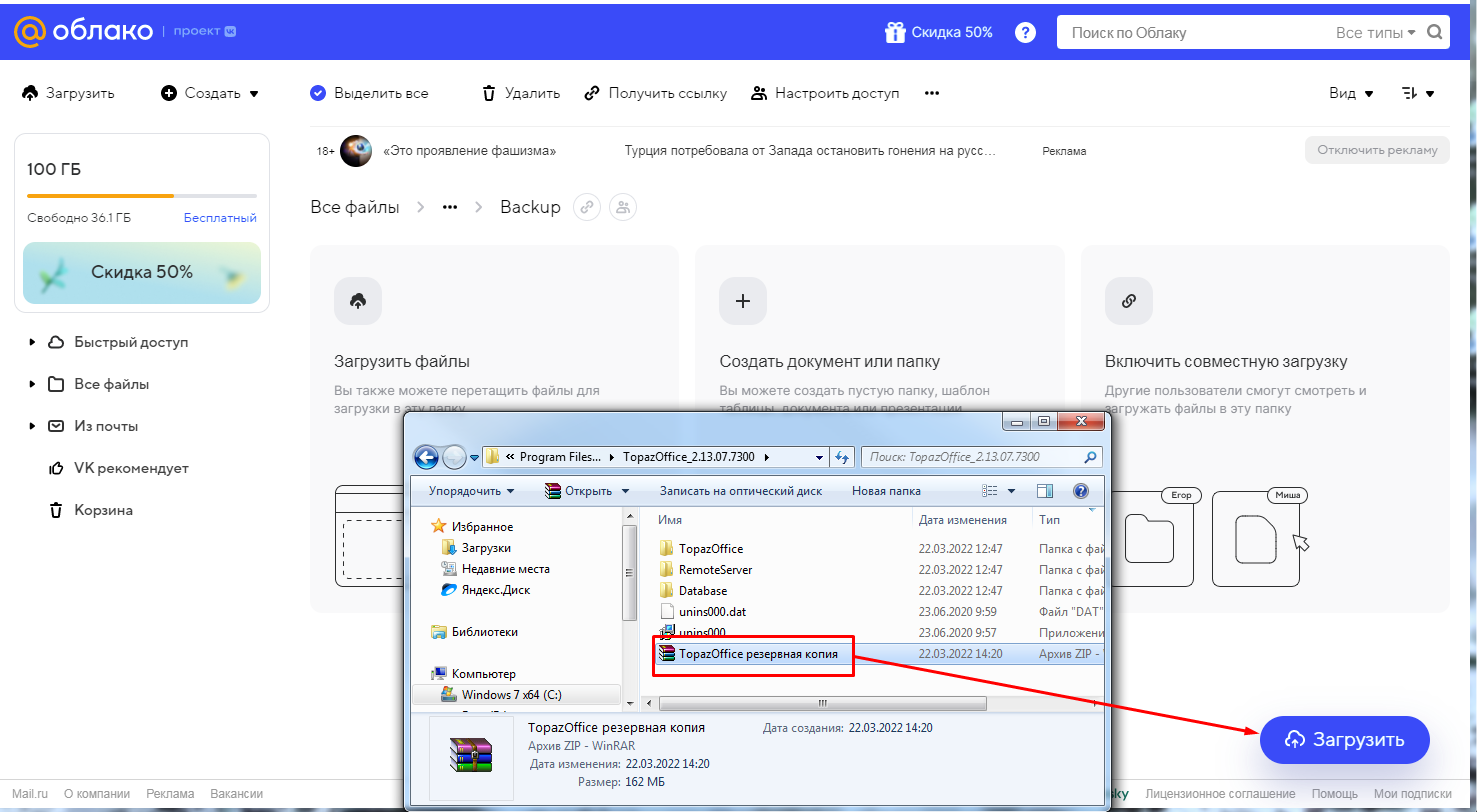Click the Отключить рекламу button
Viewport: 1477px width, 812px height.
tap(1377, 150)
